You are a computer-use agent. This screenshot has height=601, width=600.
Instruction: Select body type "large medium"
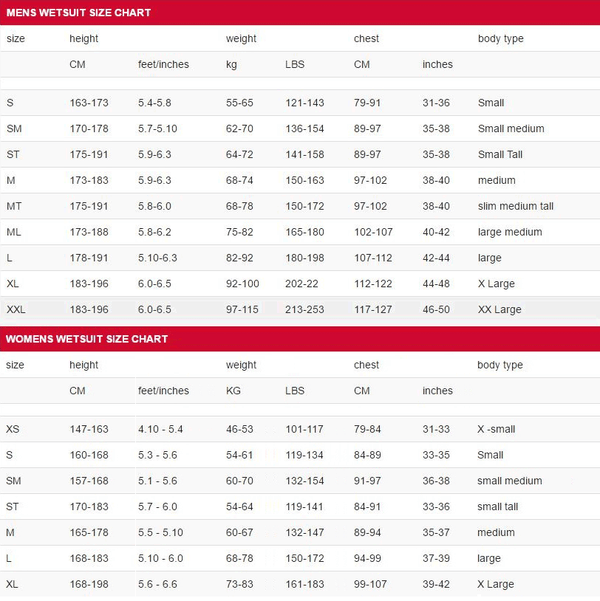point(510,232)
